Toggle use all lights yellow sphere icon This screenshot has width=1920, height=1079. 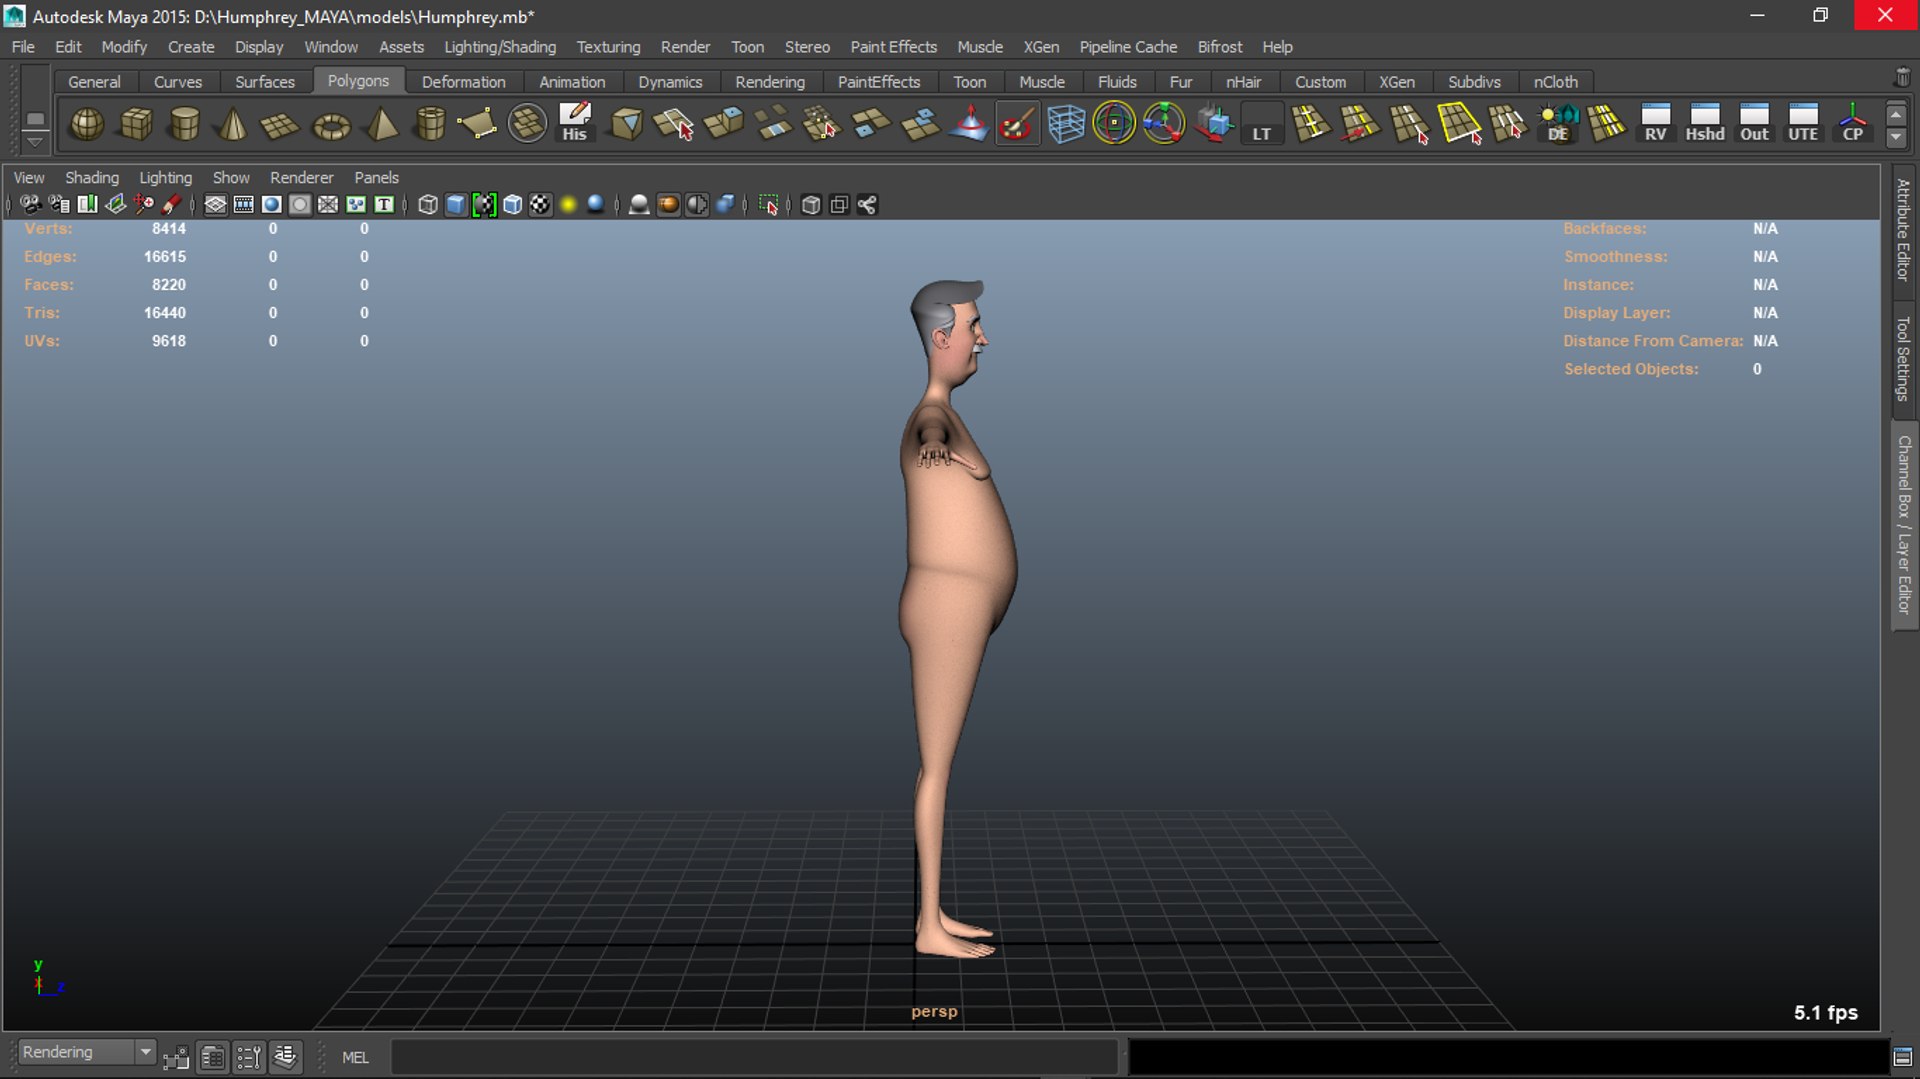coord(568,205)
